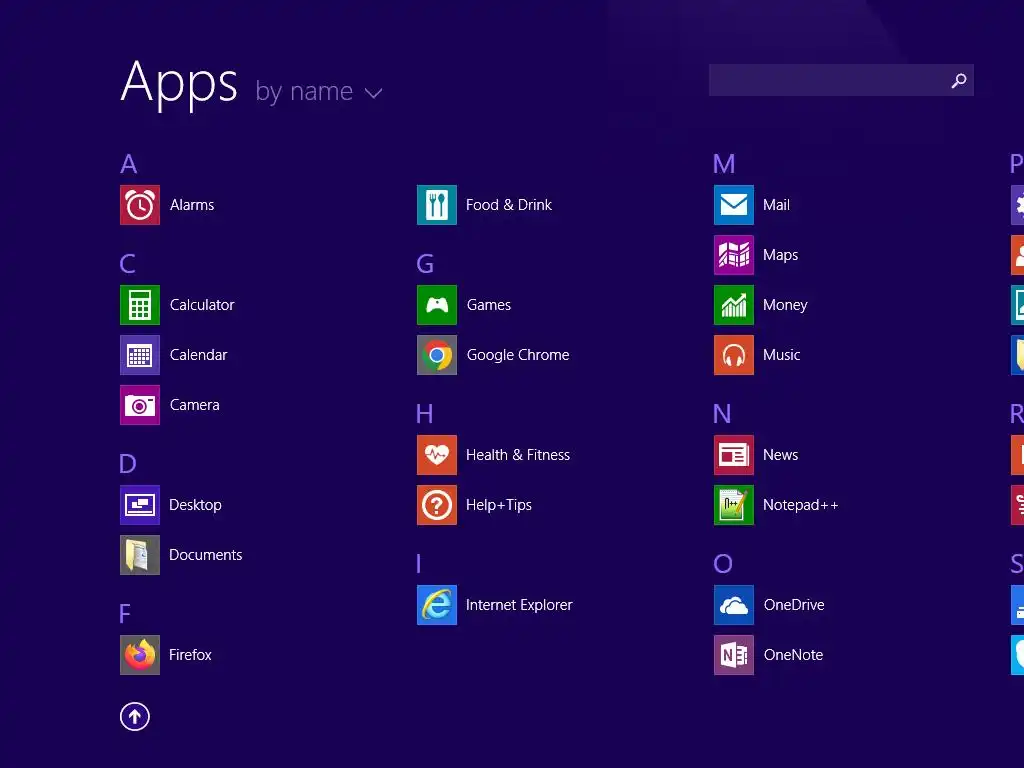The height and width of the screenshot is (768, 1024).
Task: Launch the Notepad++ icon
Action: (x=734, y=505)
